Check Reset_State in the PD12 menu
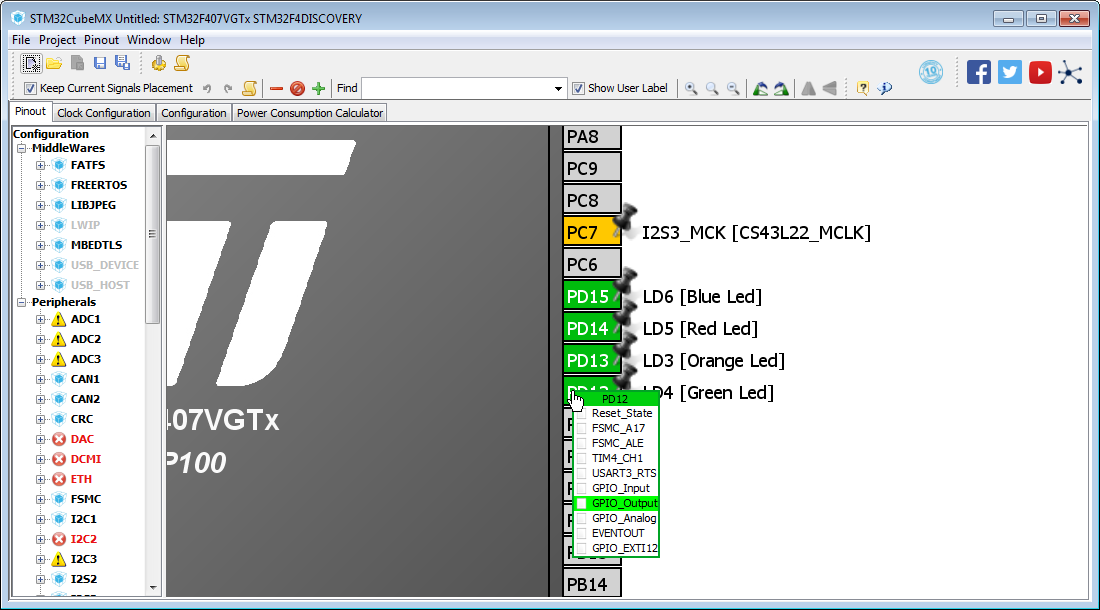 pyautogui.click(x=582, y=414)
